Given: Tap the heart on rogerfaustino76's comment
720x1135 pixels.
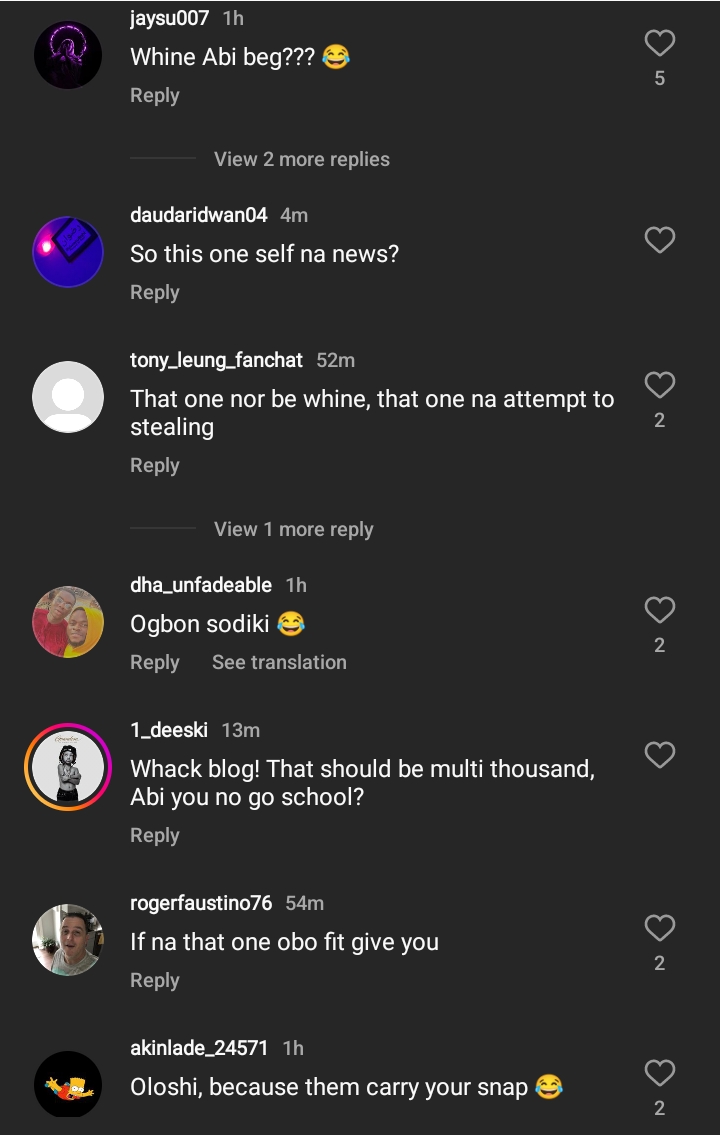Looking at the screenshot, I should coord(659,927).
